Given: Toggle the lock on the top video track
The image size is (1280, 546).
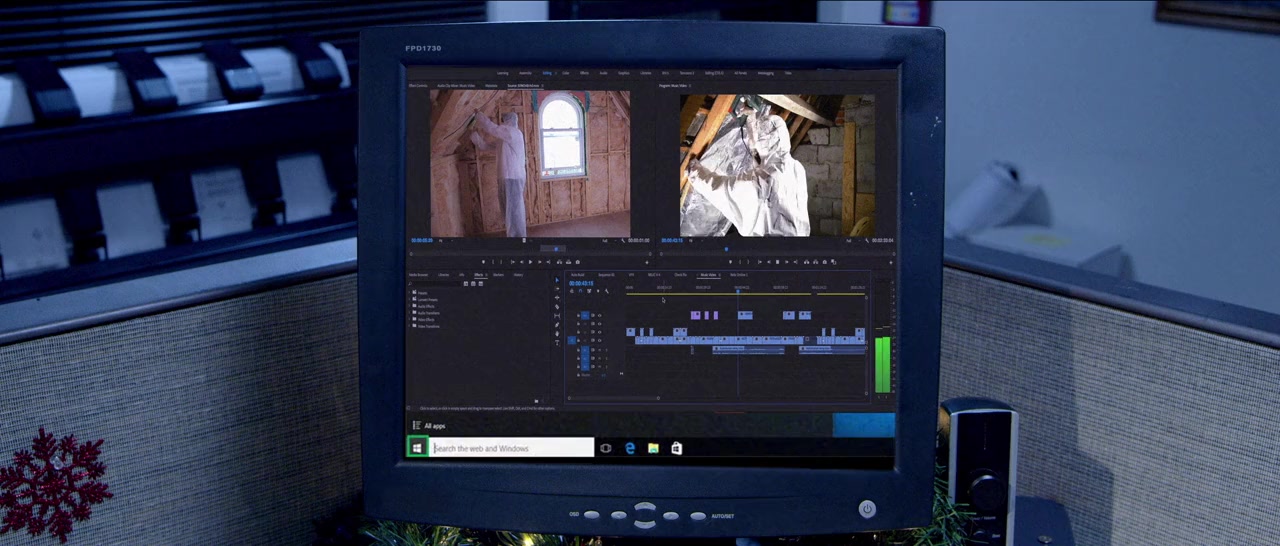Looking at the screenshot, I should 578,316.
